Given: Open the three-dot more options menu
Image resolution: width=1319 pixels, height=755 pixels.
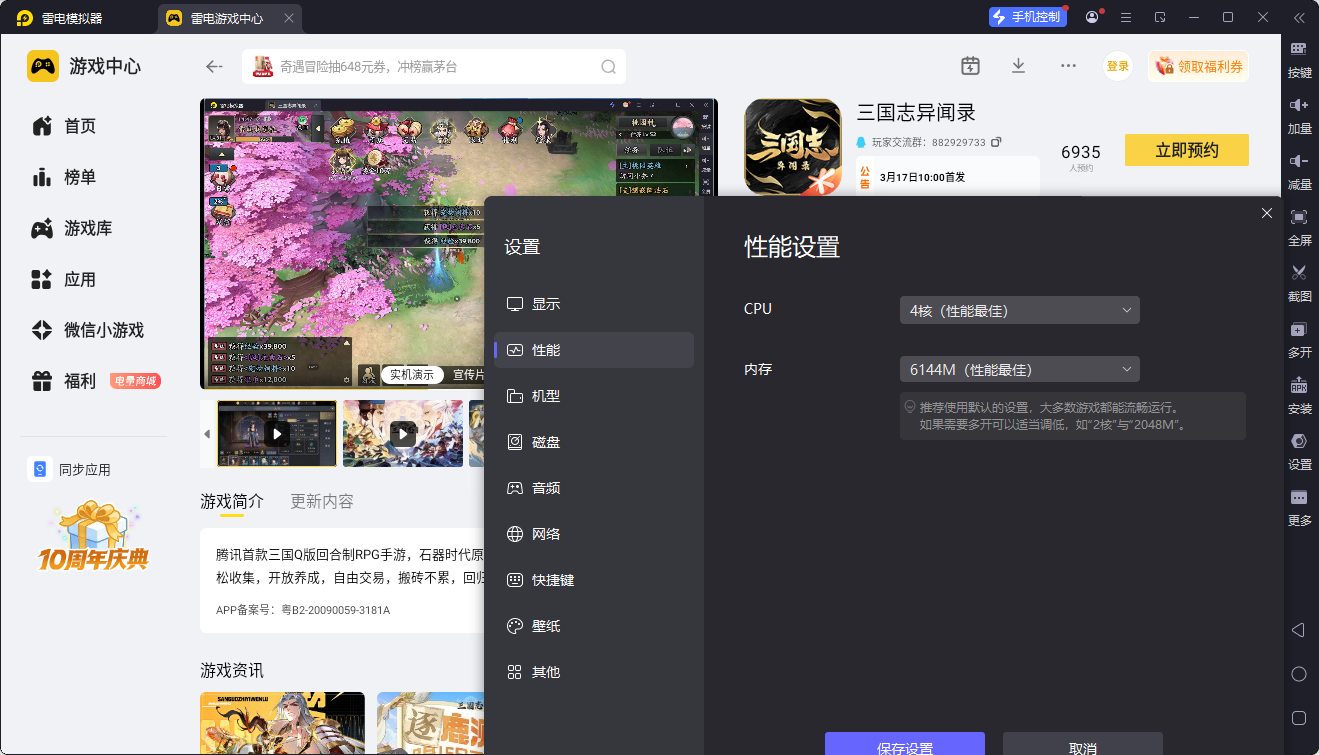Looking at the screenshot, I should tap(1068, 66).
